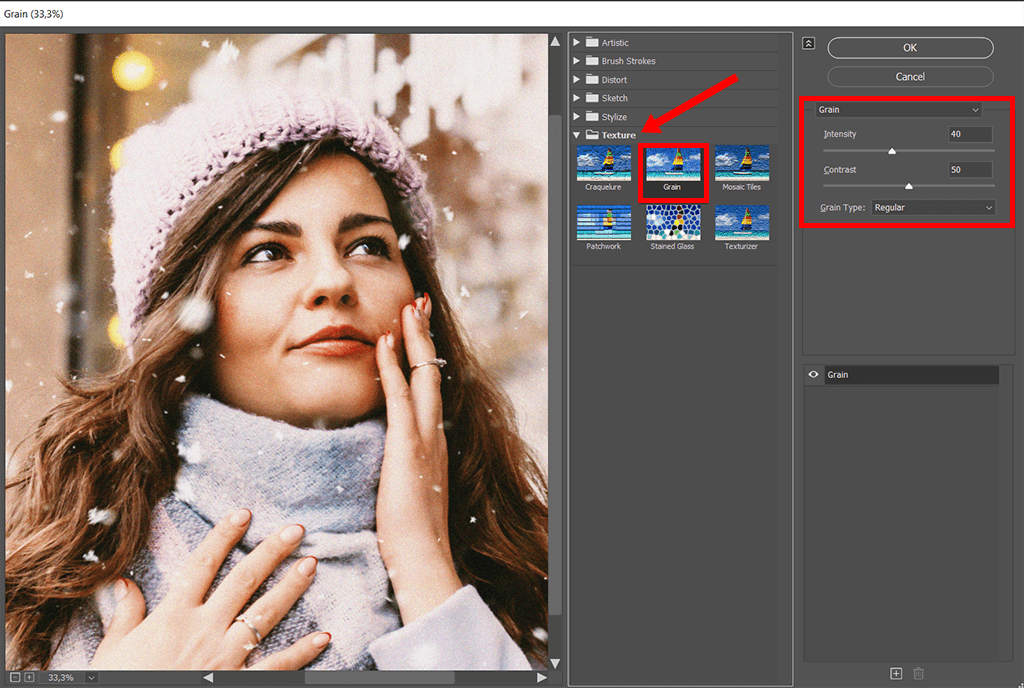Image resolution: width=1024 pixels, height=688 pixels.
Task: Click the Distort folder icon
Action: click(592, 80)
